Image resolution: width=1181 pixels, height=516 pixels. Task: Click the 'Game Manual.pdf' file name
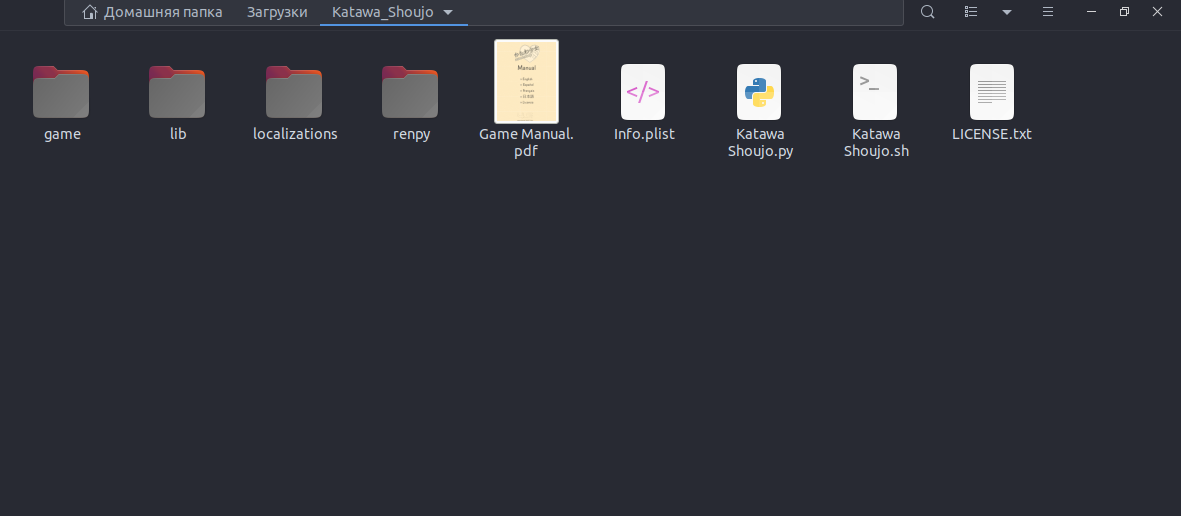pos(526,142)
